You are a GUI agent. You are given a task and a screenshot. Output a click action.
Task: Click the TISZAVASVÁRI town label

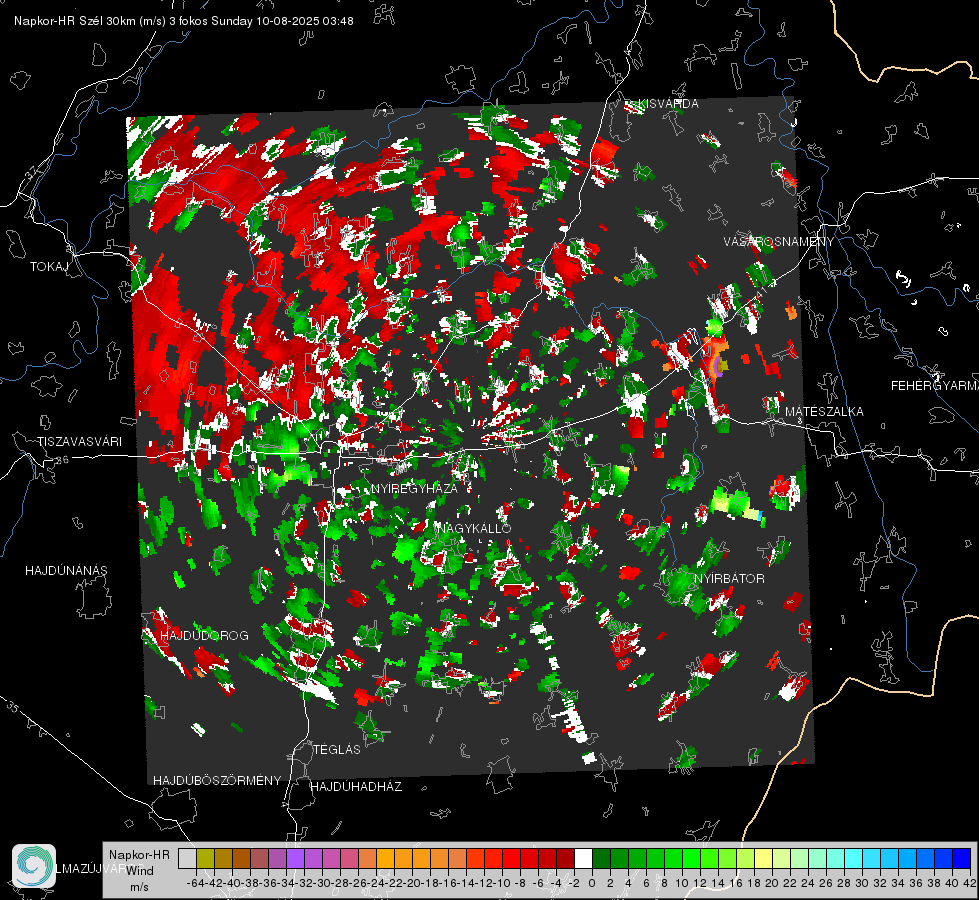79,442
